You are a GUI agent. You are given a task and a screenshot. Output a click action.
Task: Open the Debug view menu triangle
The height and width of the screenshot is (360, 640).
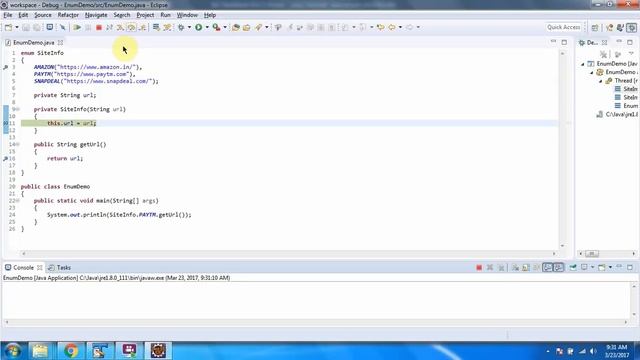tap(631, 54)
